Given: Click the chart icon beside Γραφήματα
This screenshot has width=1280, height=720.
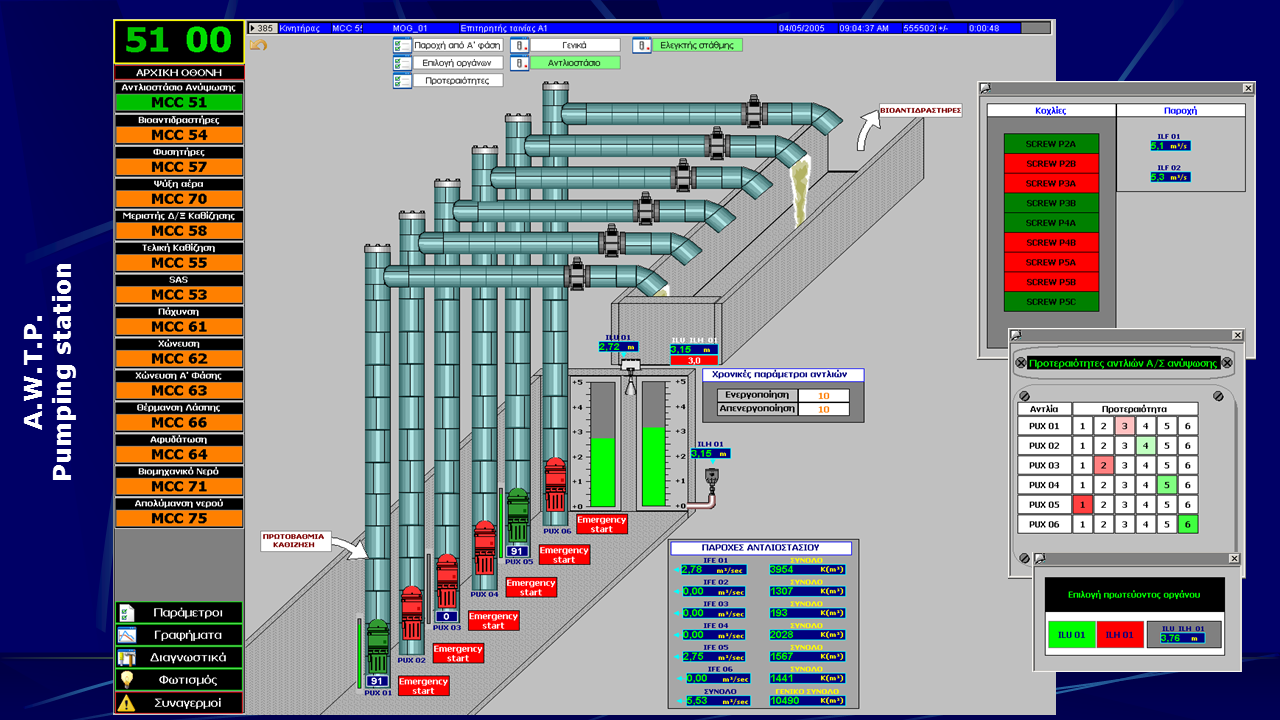Looking at the screenshot, I should (127, 635).
